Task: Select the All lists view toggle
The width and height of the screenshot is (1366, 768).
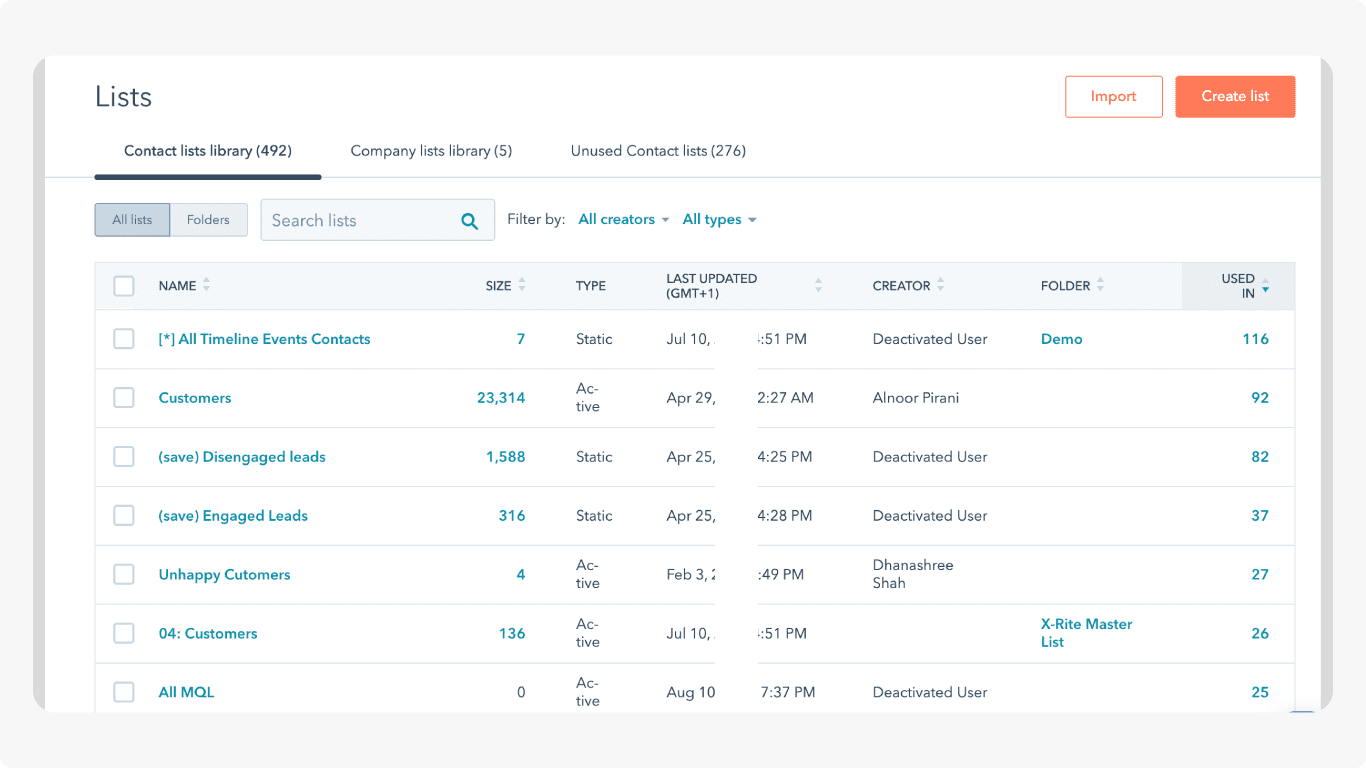Action: [x=133, y=220]
